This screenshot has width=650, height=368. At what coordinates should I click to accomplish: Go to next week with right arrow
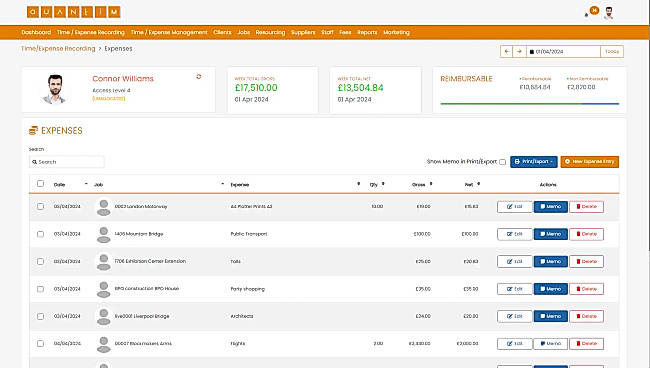[x=519, y=51]
